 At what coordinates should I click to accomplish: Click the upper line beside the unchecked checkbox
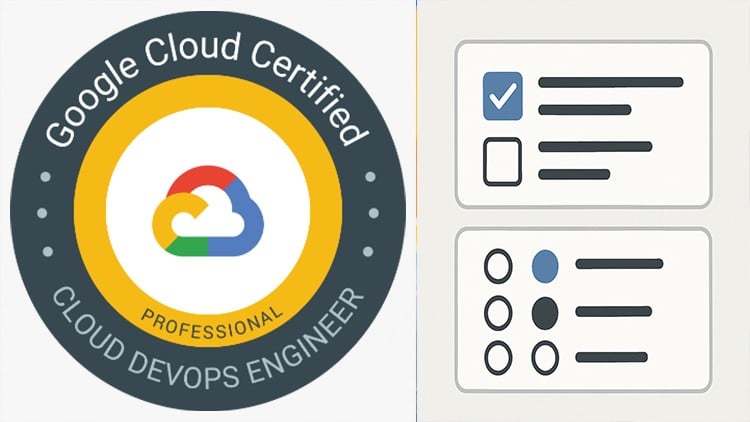coord(595,146)
